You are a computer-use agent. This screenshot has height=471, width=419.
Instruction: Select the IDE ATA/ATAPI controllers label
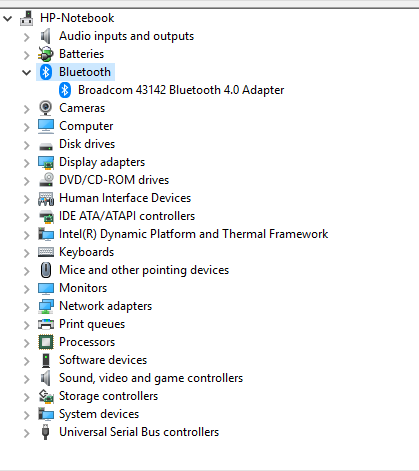coord(127,216)
